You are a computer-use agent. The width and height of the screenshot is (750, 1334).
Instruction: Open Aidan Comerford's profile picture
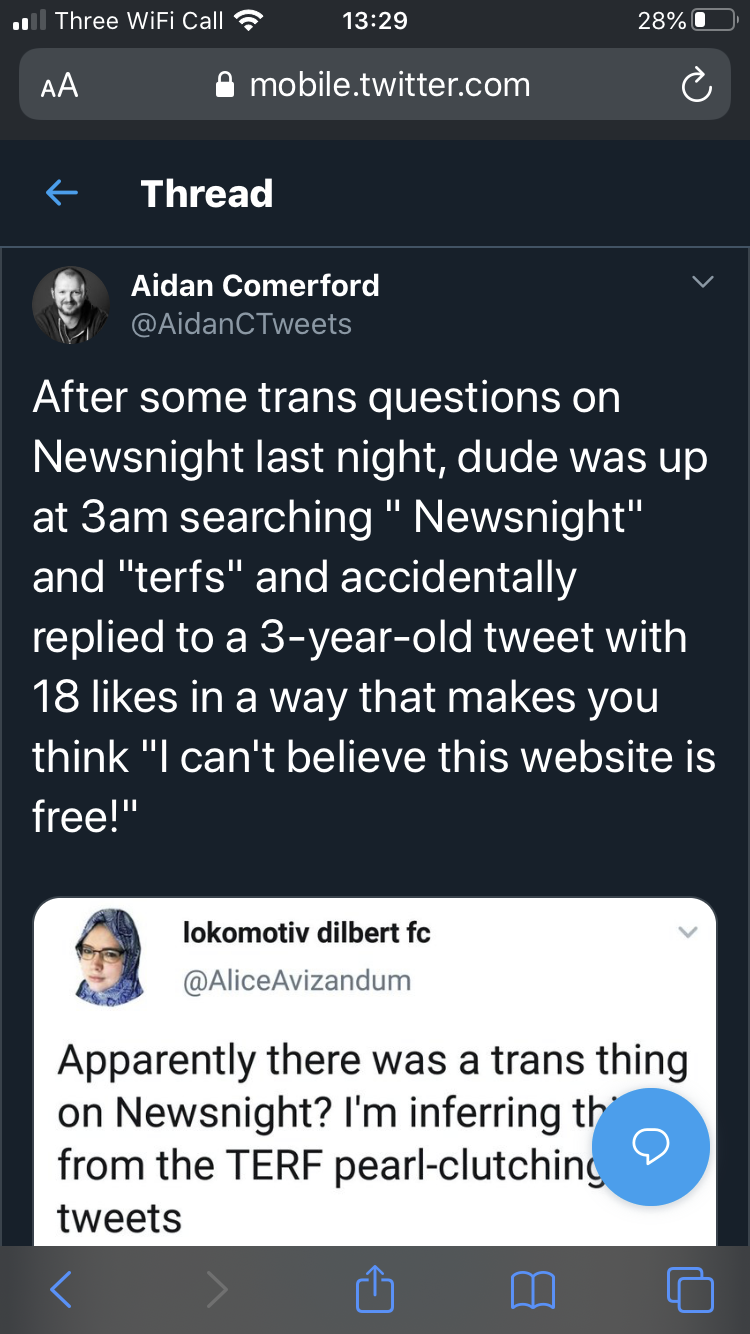tap(70, 305)
